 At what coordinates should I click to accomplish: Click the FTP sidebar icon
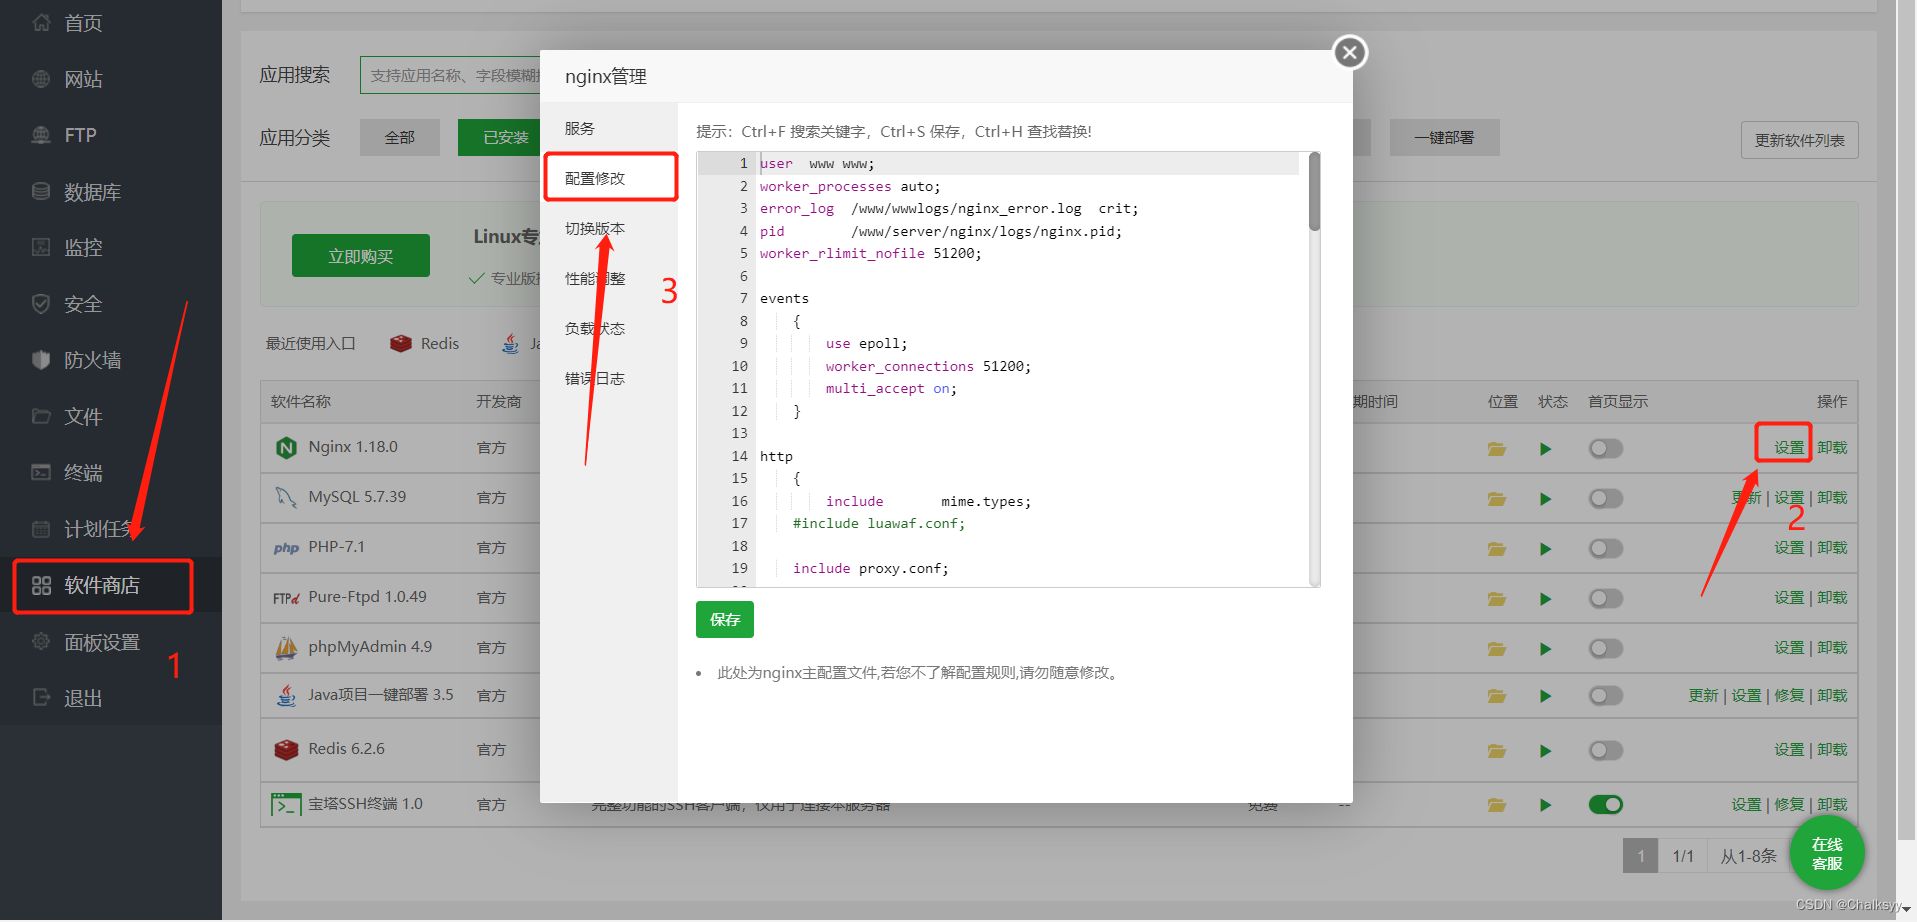(x=41, y=135)
